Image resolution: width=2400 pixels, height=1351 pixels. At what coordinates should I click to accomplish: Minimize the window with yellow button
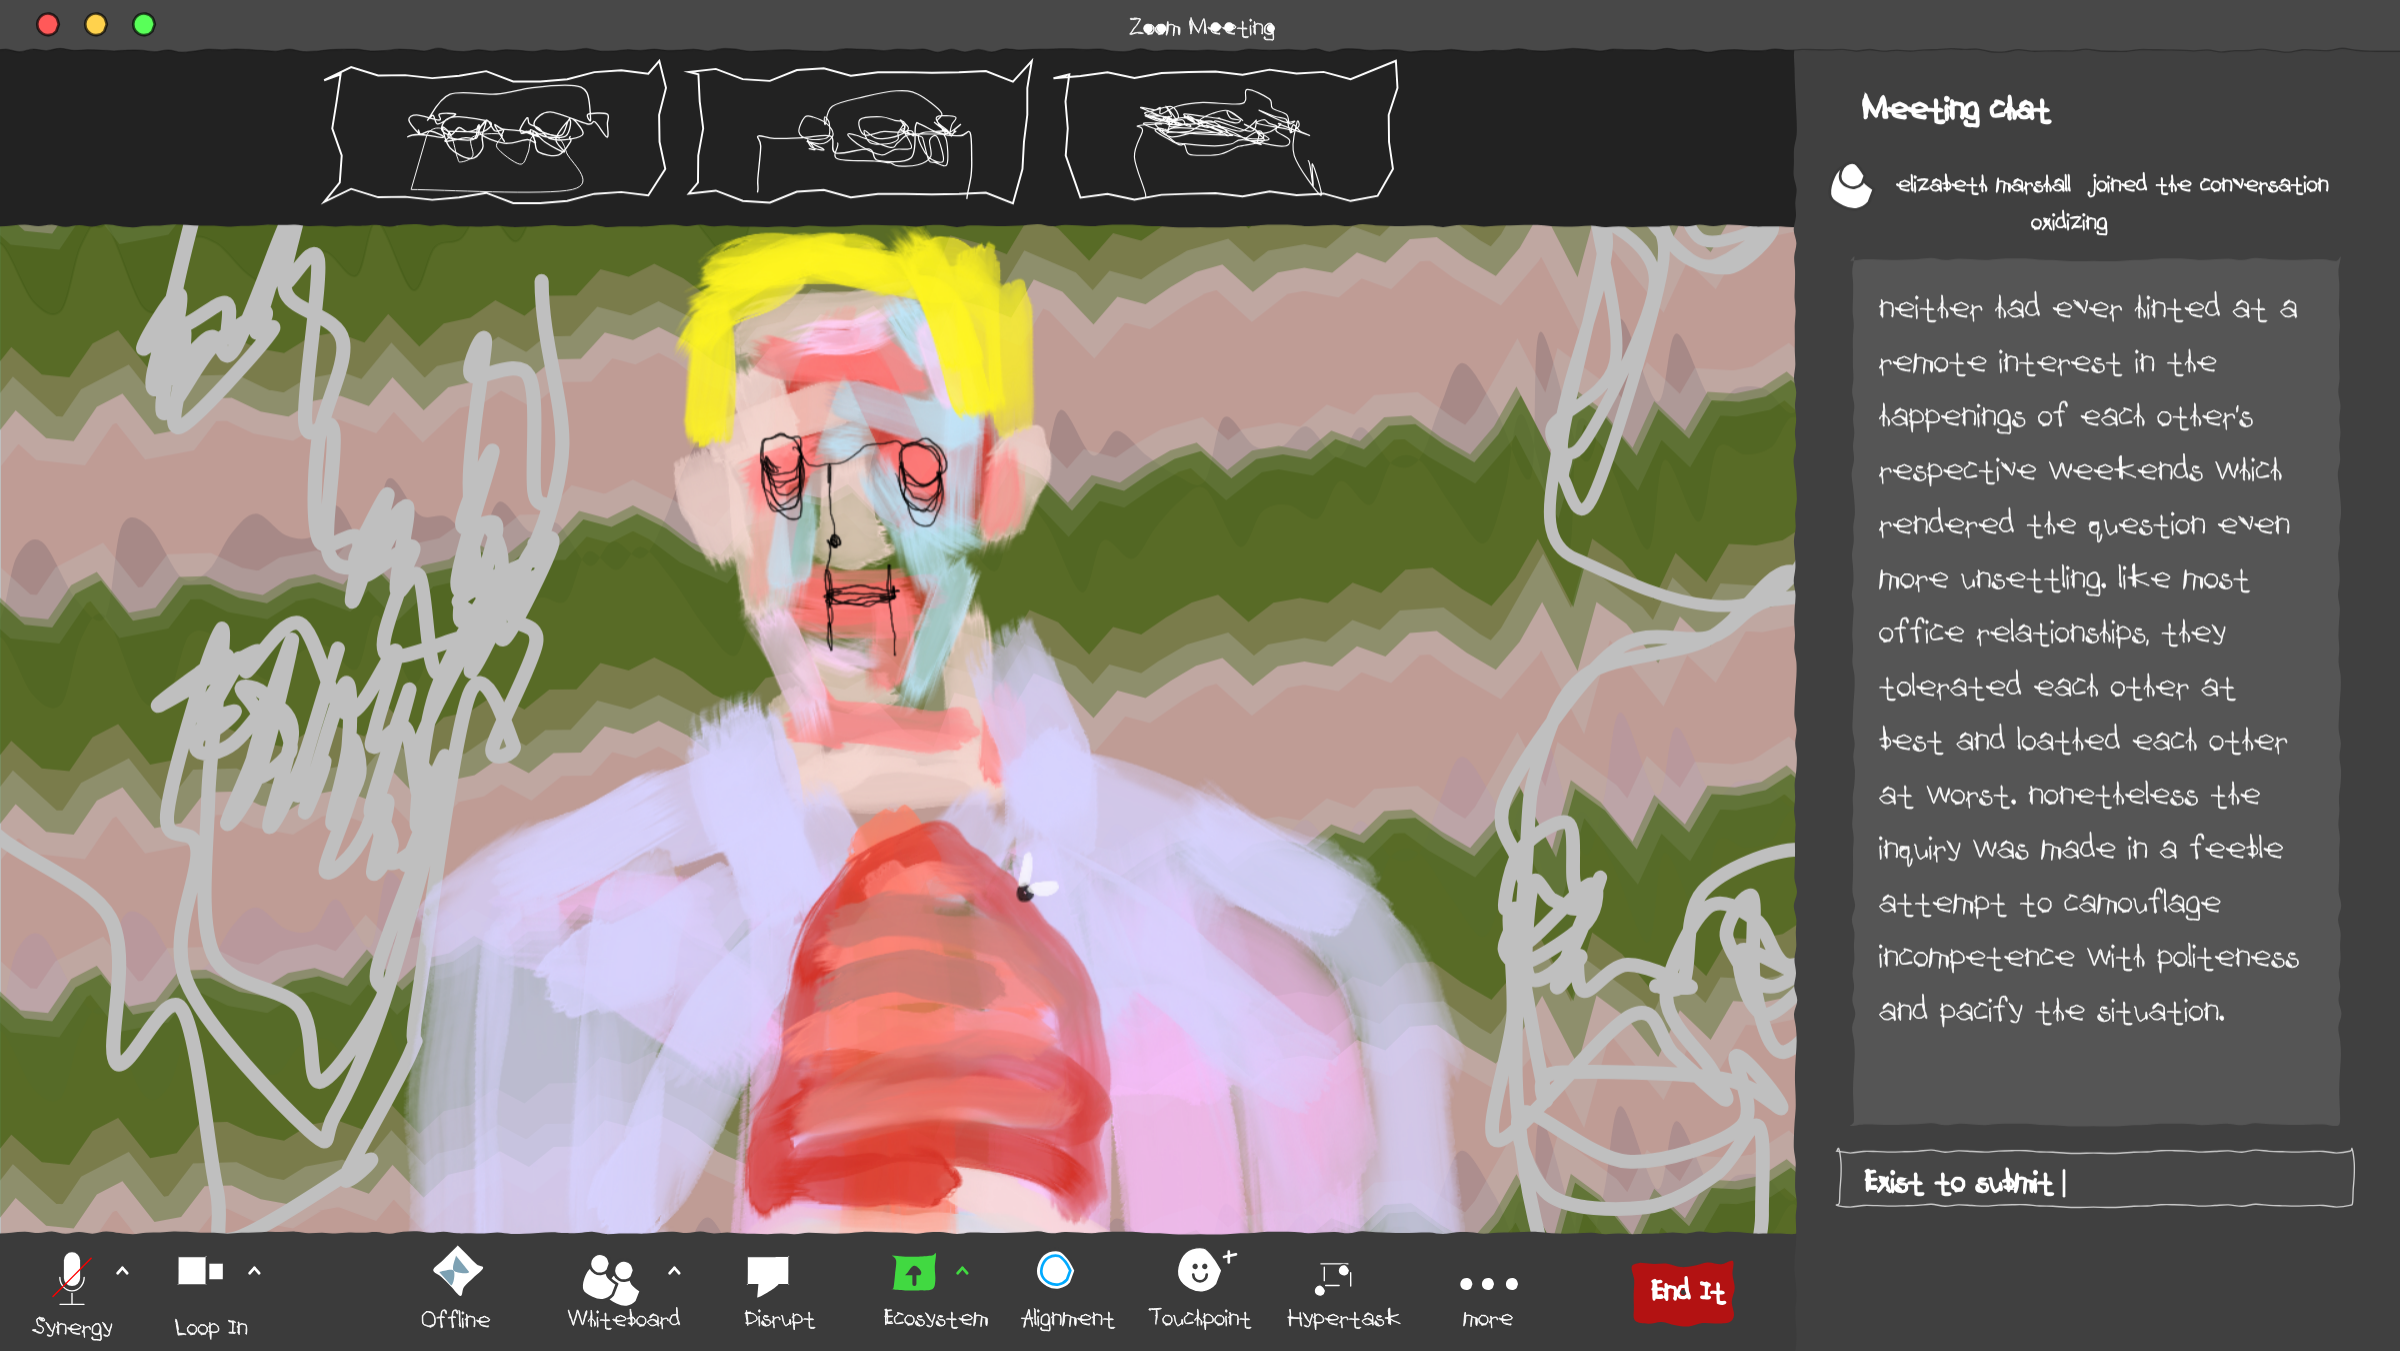(x=96, y=24)
